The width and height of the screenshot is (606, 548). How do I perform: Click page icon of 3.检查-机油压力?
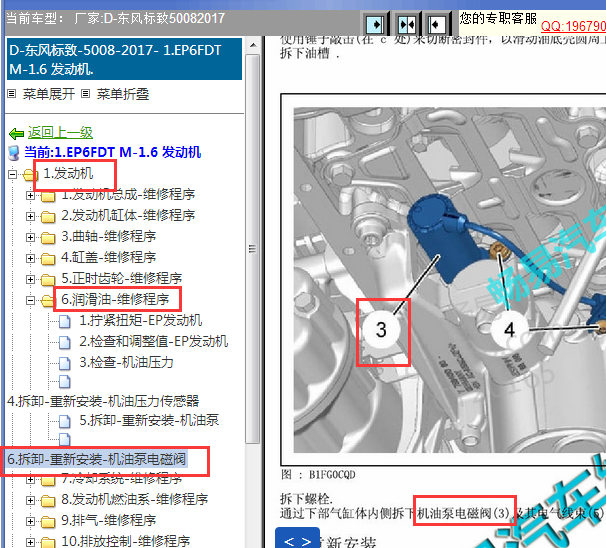pyautogui.click(x=65, y=363)
